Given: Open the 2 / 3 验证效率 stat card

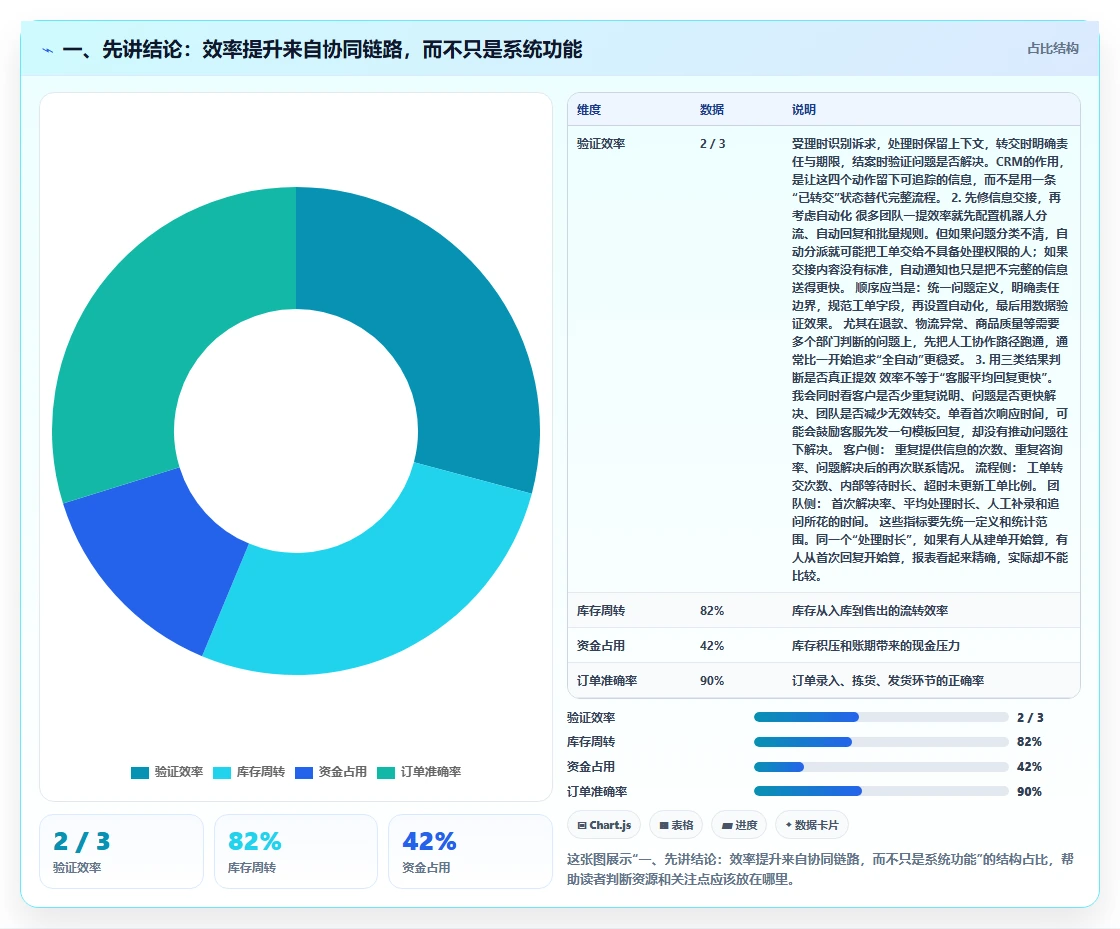Looking at the screenshot, I should (x=121, y=852).
